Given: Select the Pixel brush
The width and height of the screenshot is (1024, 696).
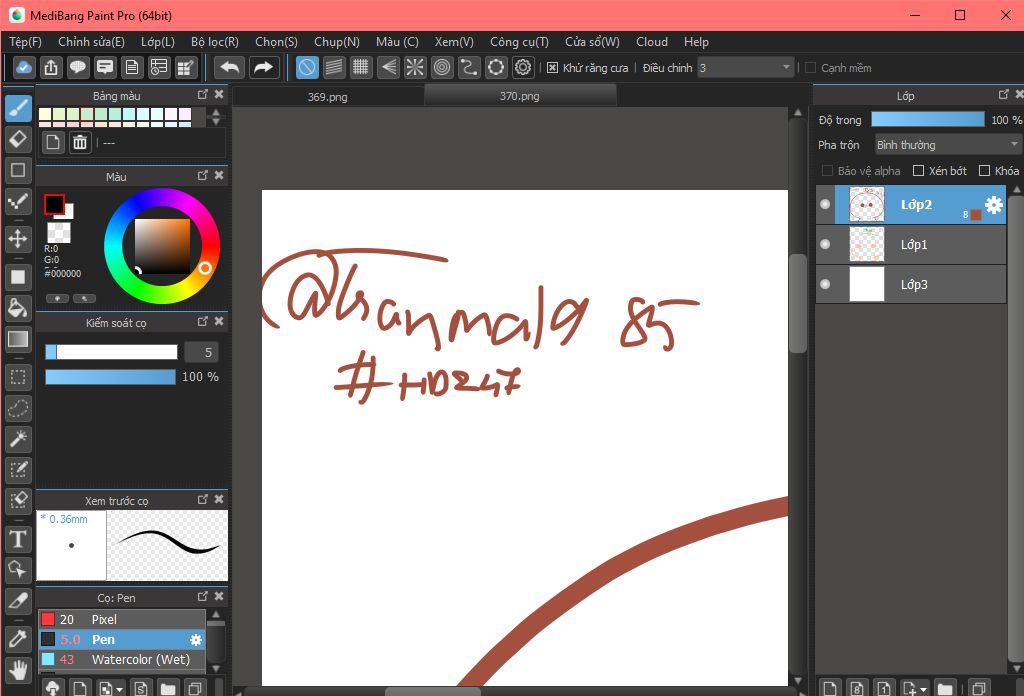Looking at the screenshot, I should click(122, 619).
